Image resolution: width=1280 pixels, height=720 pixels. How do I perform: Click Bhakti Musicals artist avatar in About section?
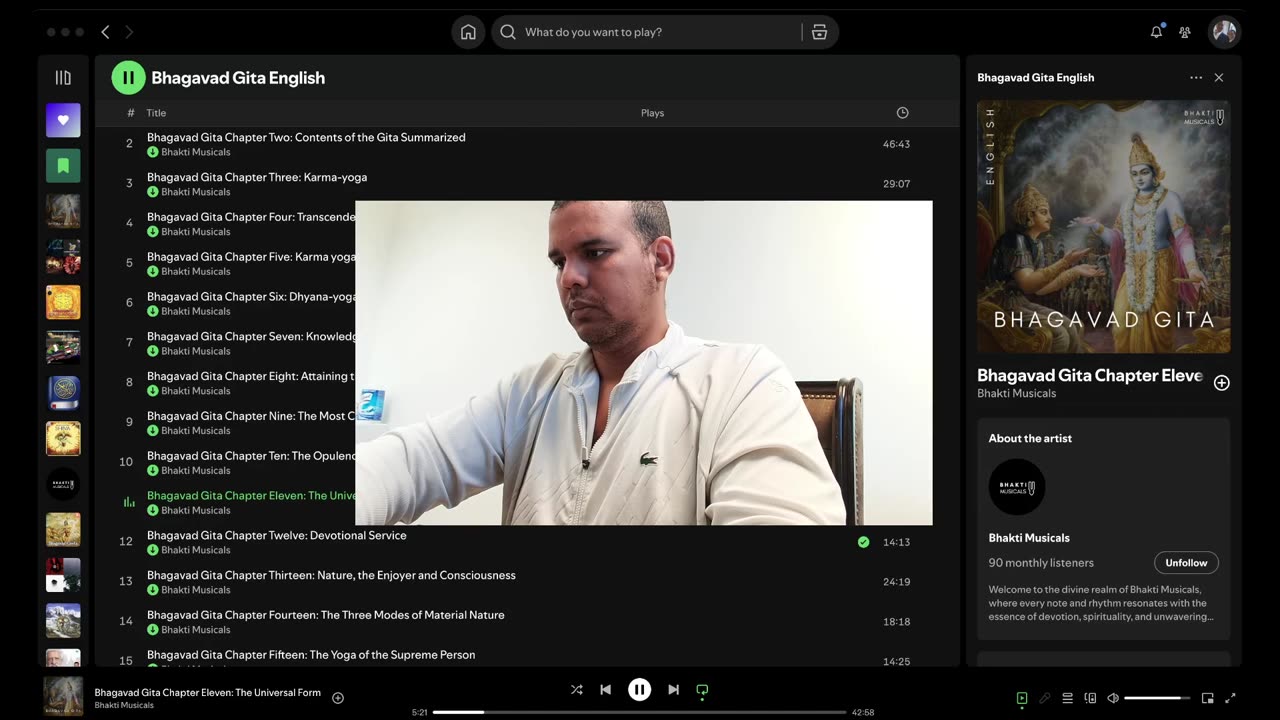point(1017,487)
